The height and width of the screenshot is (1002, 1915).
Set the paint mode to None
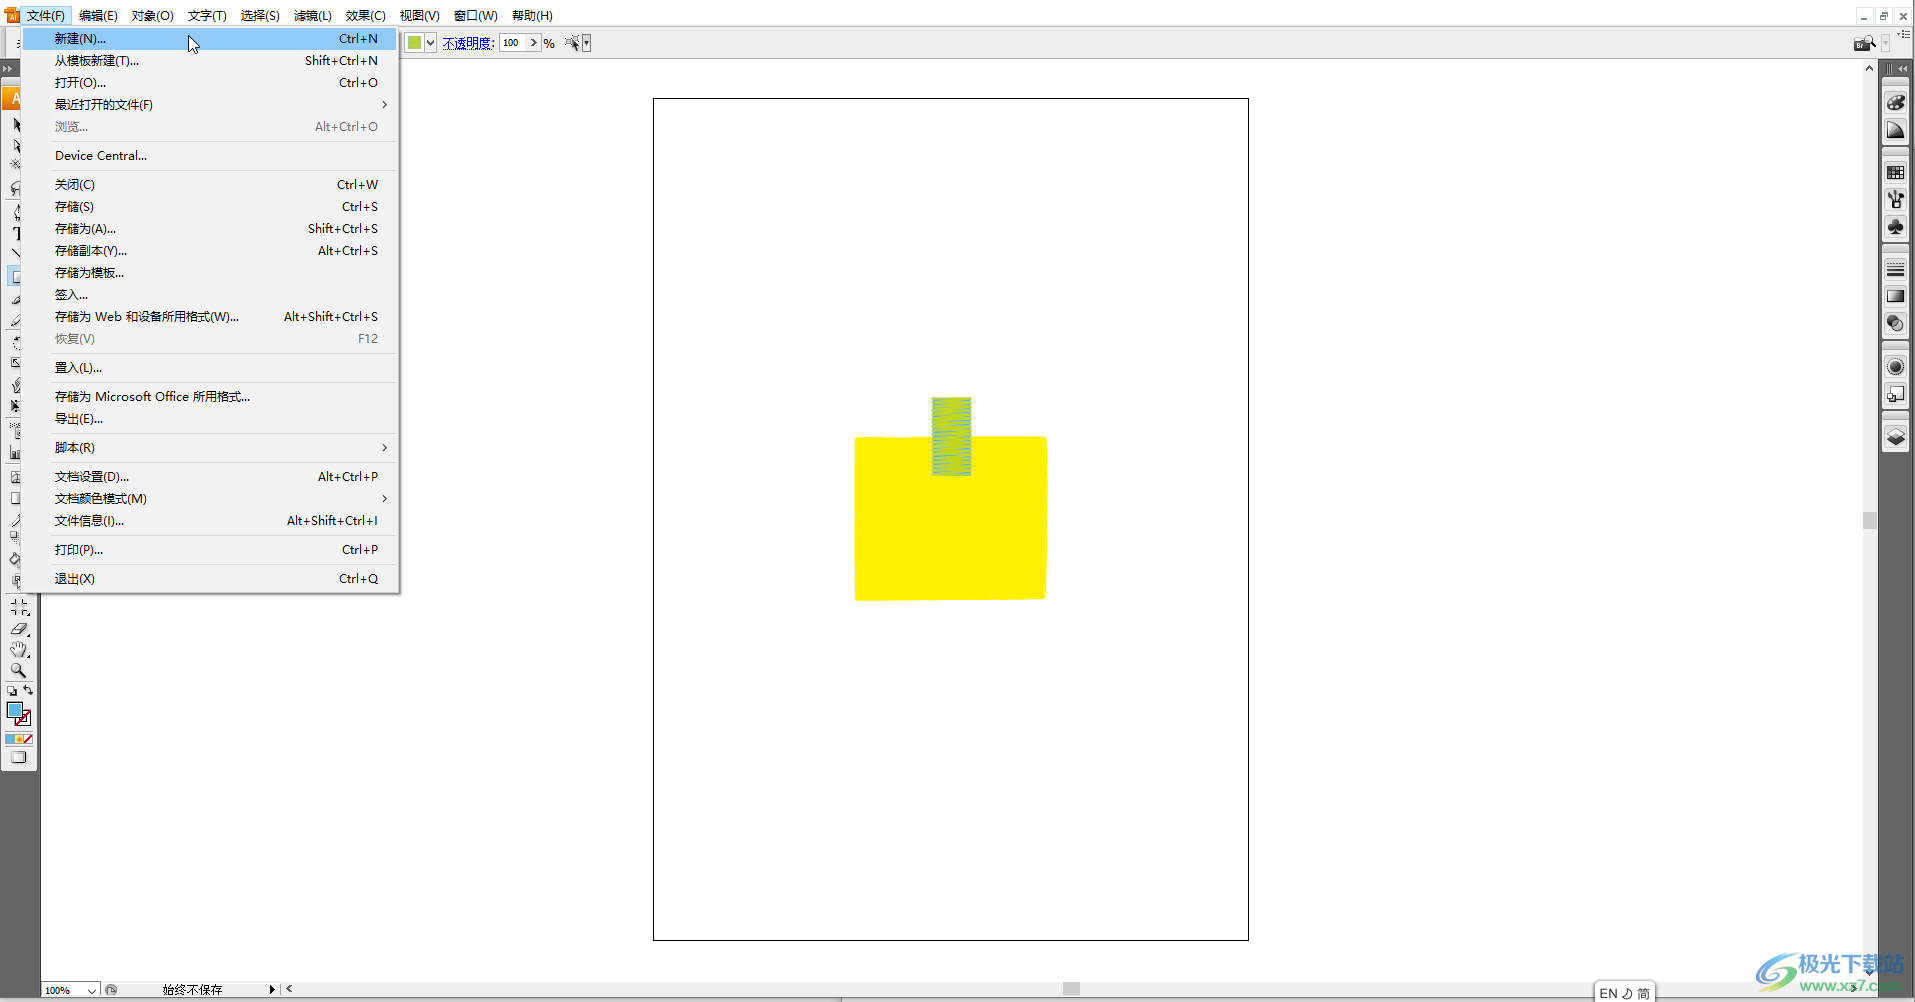click(x=28, y=740)
